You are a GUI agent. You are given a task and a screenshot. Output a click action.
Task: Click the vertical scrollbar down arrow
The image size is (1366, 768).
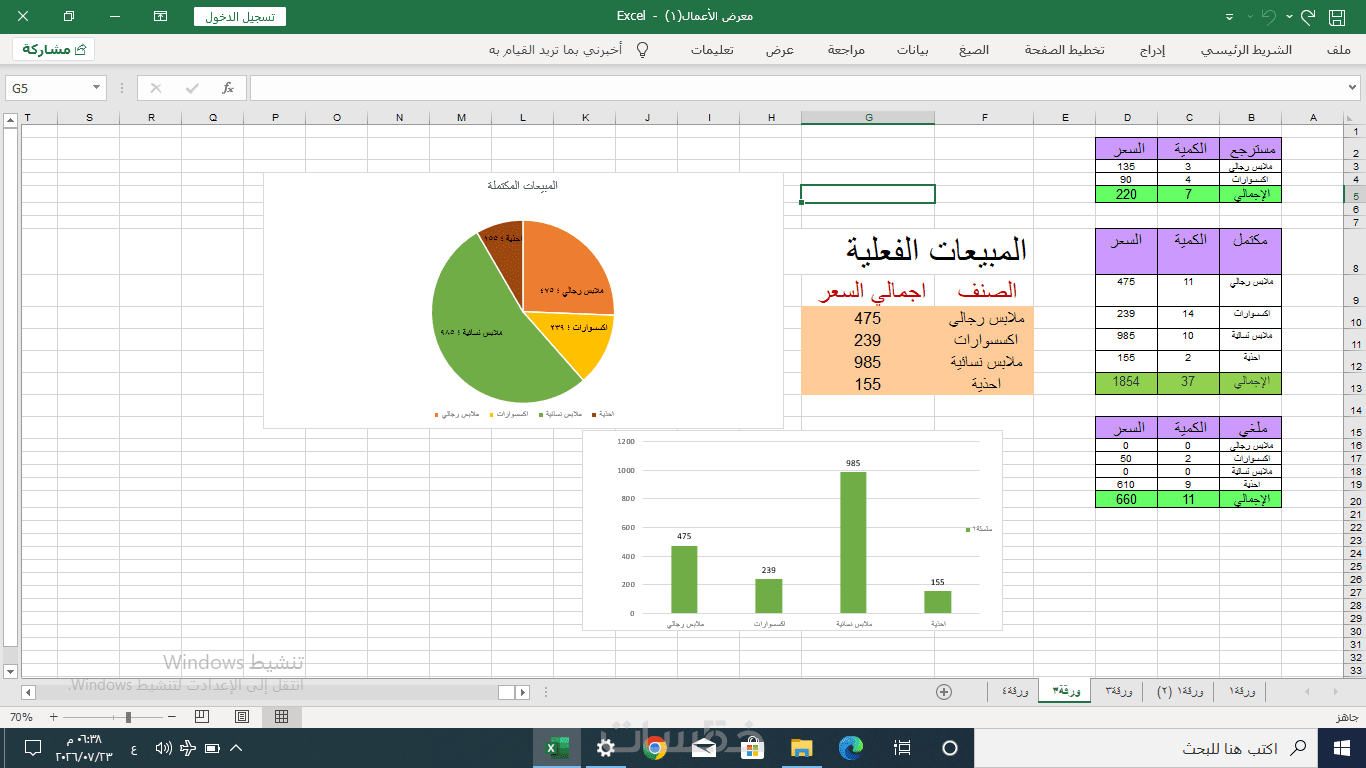point(11,671)
